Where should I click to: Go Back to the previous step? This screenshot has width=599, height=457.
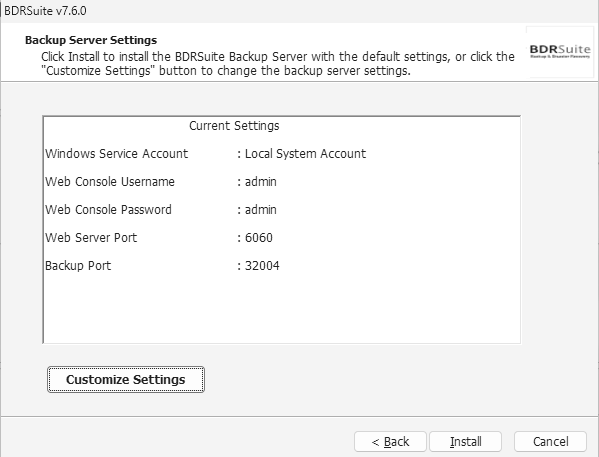click(x=390, y=442)
